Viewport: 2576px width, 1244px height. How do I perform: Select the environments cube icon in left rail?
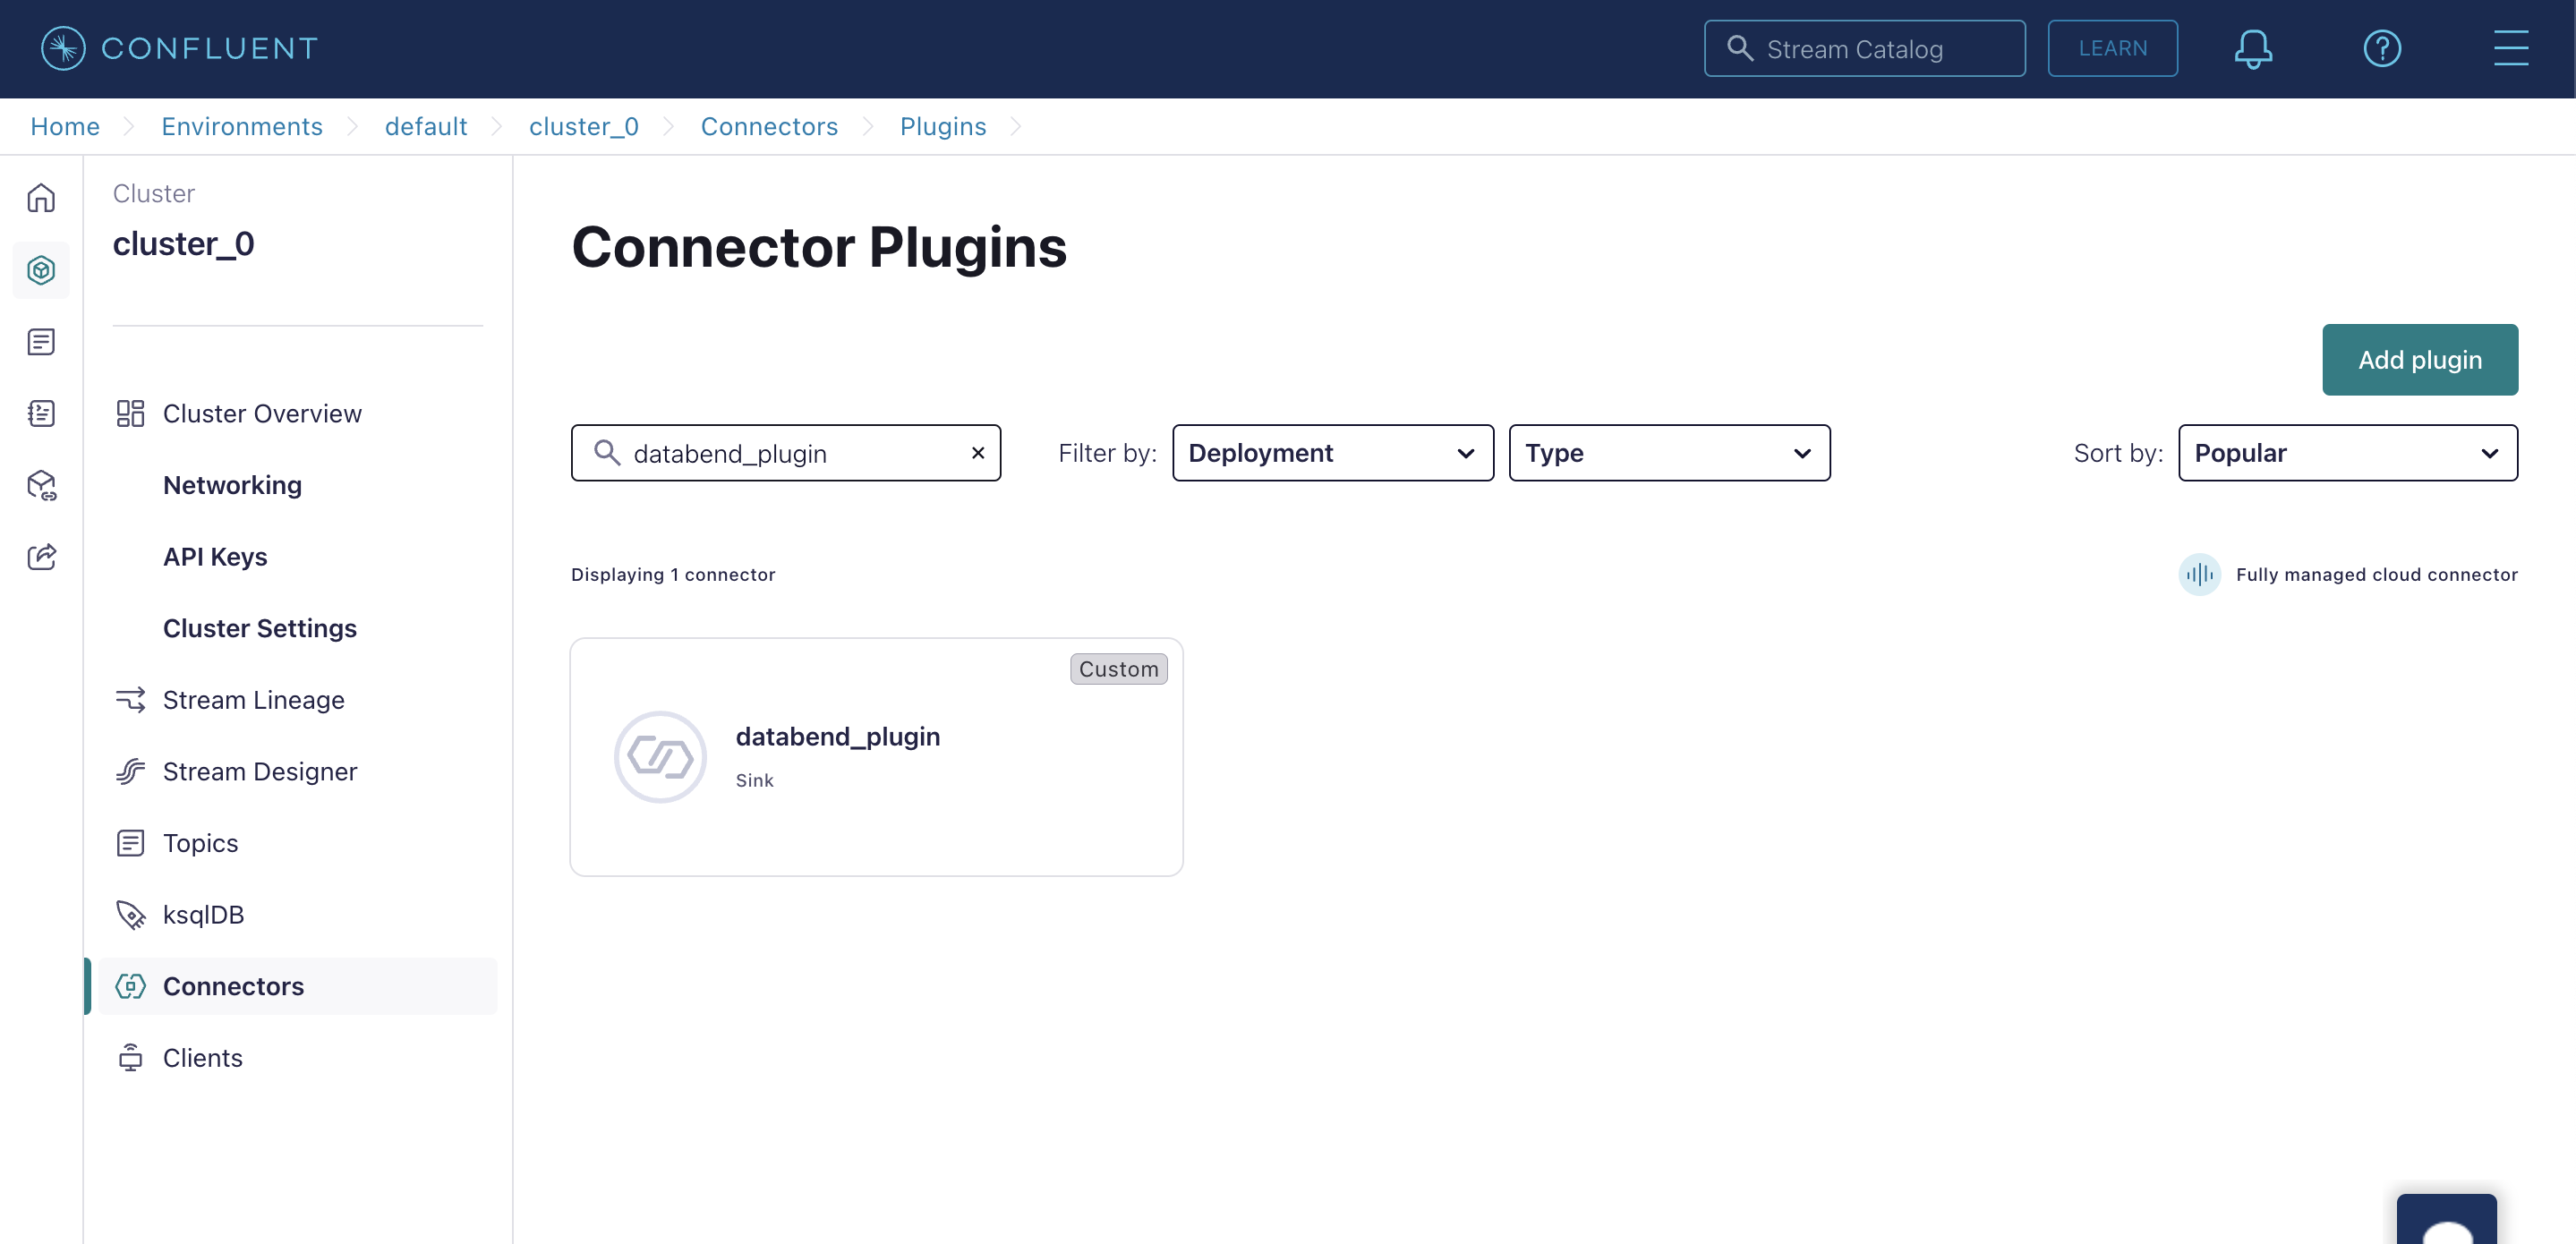(x=41, y=270)
